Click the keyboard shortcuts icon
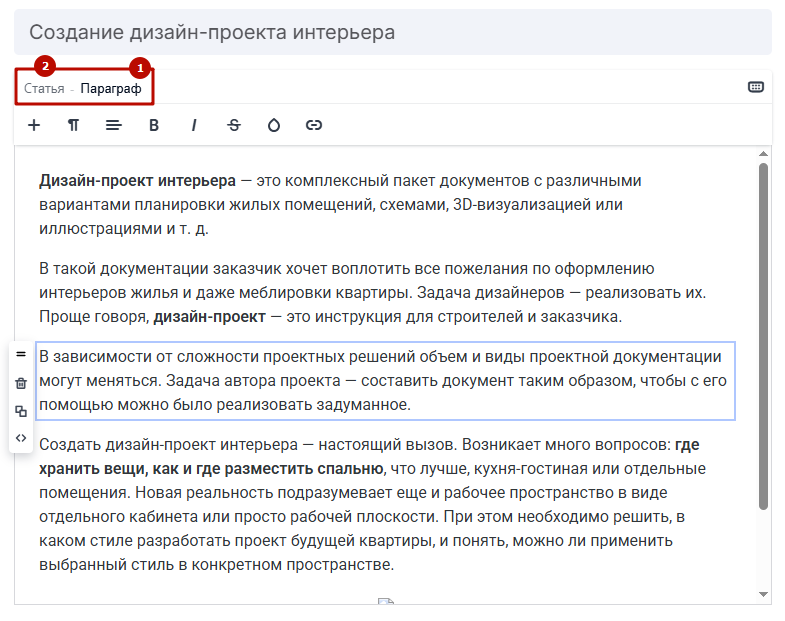The width and height of the screenshot is (785, 621). tap(756, 87)
